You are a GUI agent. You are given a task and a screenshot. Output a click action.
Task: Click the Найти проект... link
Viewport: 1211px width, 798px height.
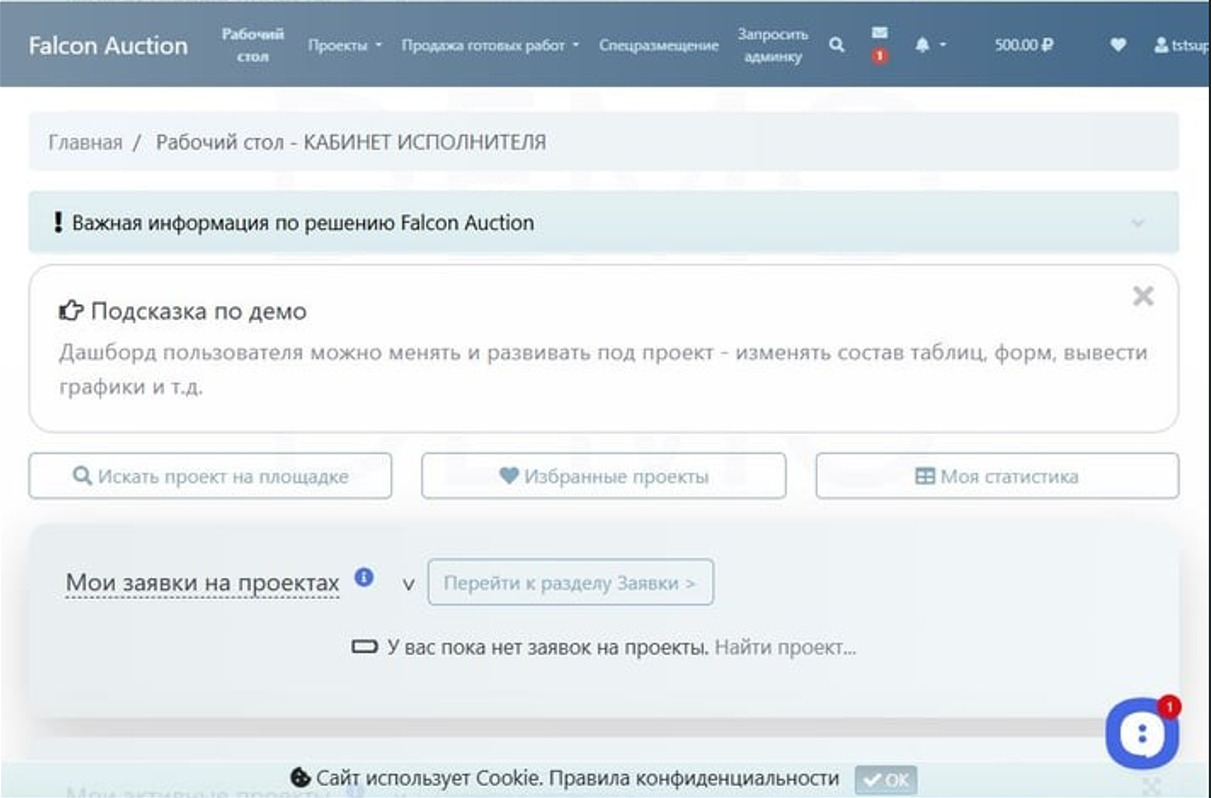tap(786, 647)
